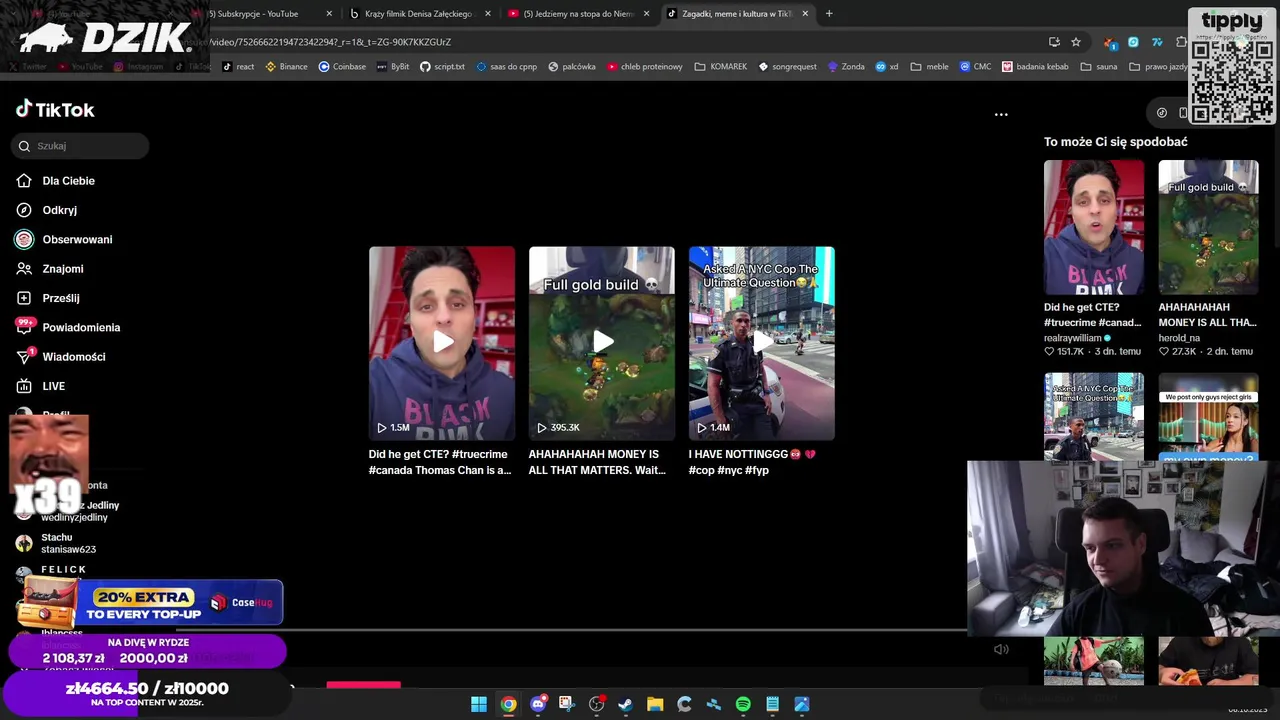Image resolution: width=1280 pixels, height=720 pixels.
Task: Close the Subskrypcje - YouTube tab
Action: 329,14
